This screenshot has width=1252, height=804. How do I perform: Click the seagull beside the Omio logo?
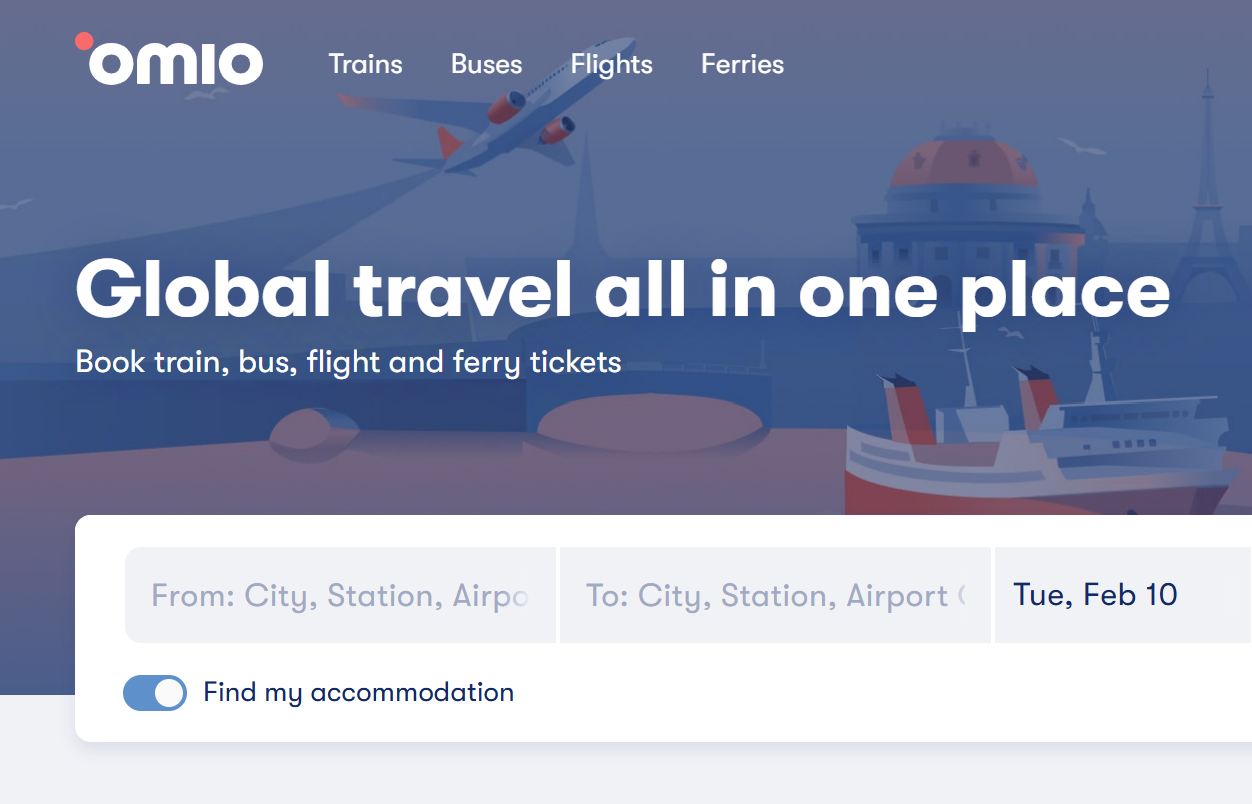click(x=208, y=94)
